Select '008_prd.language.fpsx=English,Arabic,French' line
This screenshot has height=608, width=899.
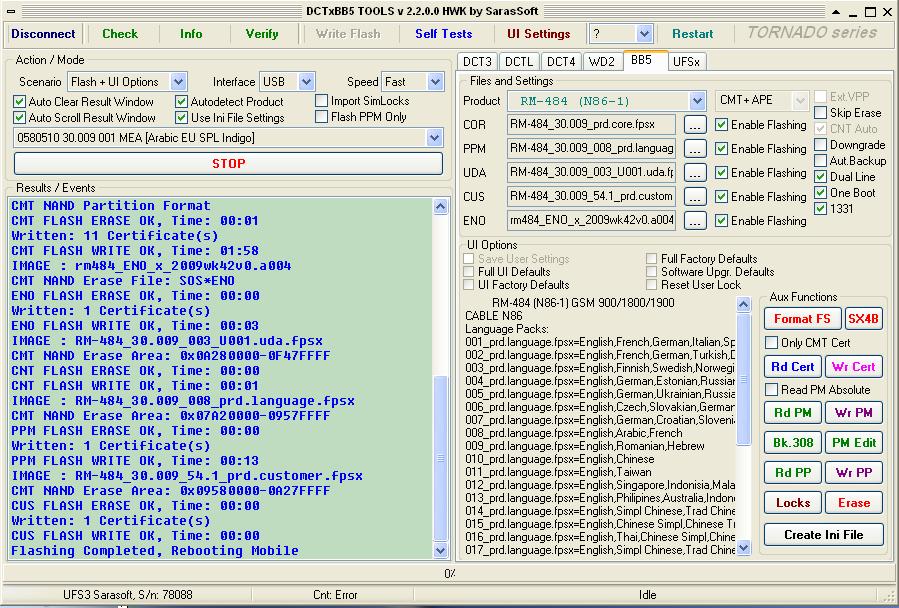tap(574, 433)
